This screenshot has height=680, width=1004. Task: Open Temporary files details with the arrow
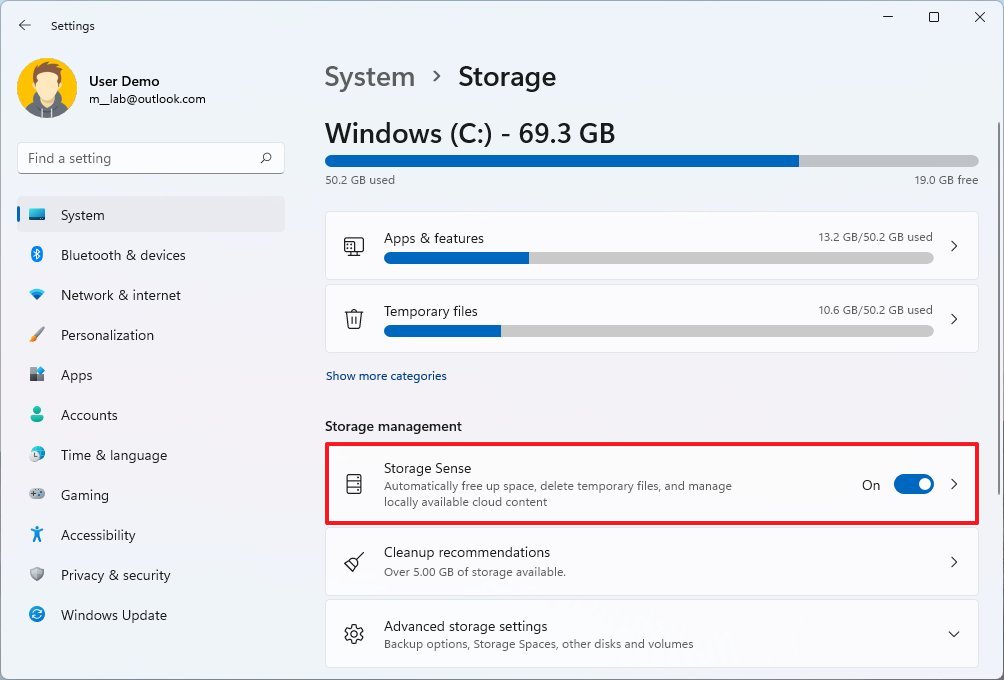point(952,319)
